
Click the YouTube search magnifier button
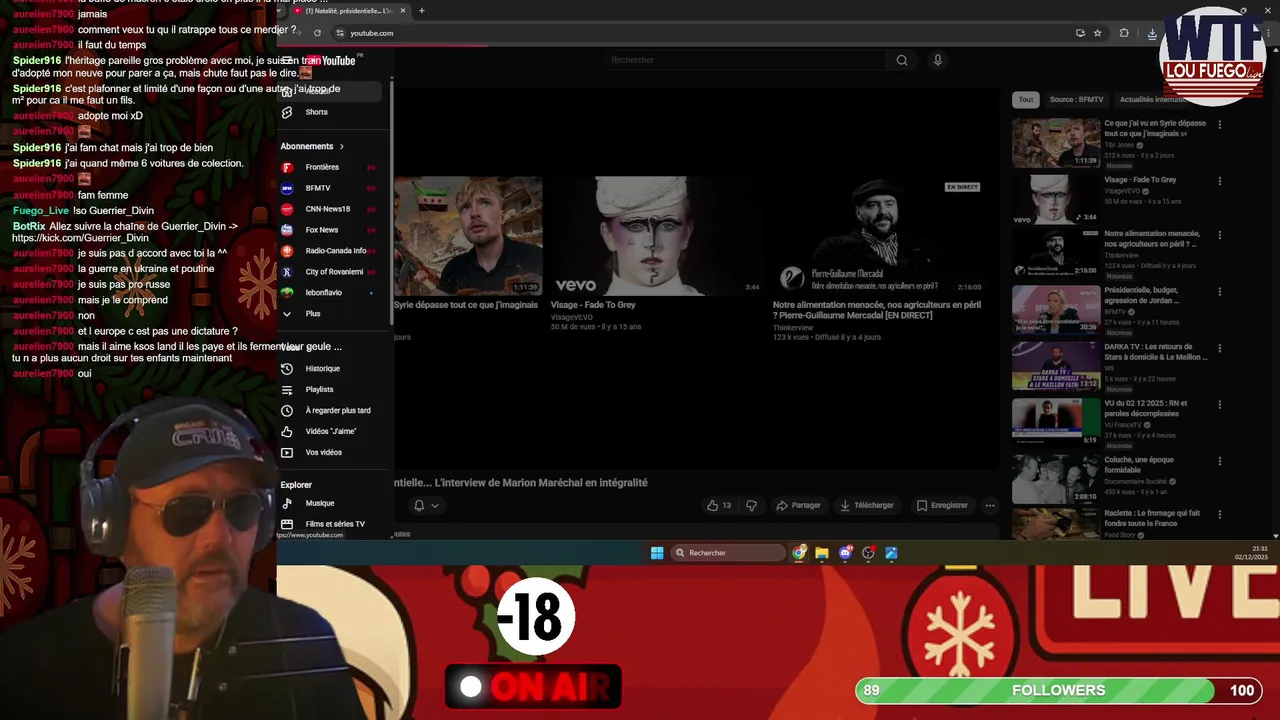(x=902, y=60)
